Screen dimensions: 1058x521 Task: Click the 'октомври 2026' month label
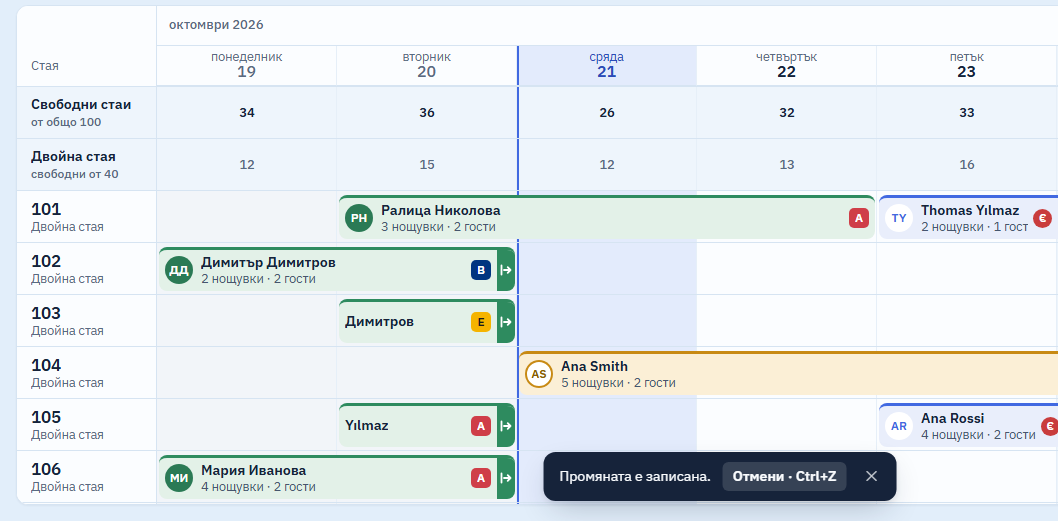[x=216, y=25]
